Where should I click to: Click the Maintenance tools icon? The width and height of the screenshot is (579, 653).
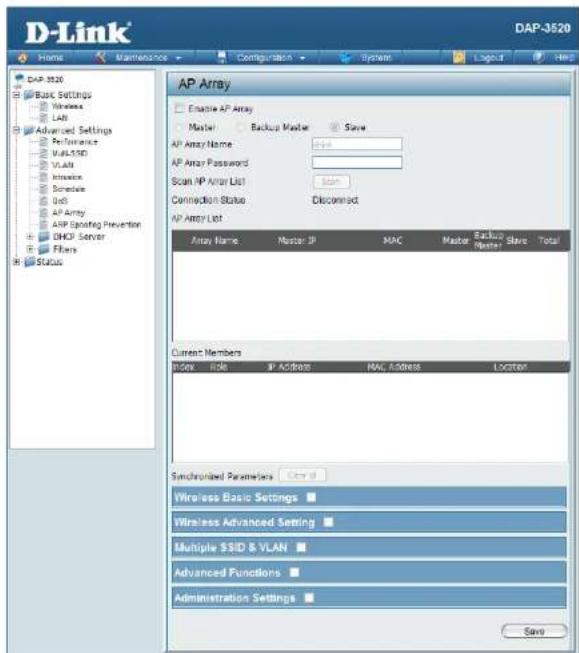point(100,57)
